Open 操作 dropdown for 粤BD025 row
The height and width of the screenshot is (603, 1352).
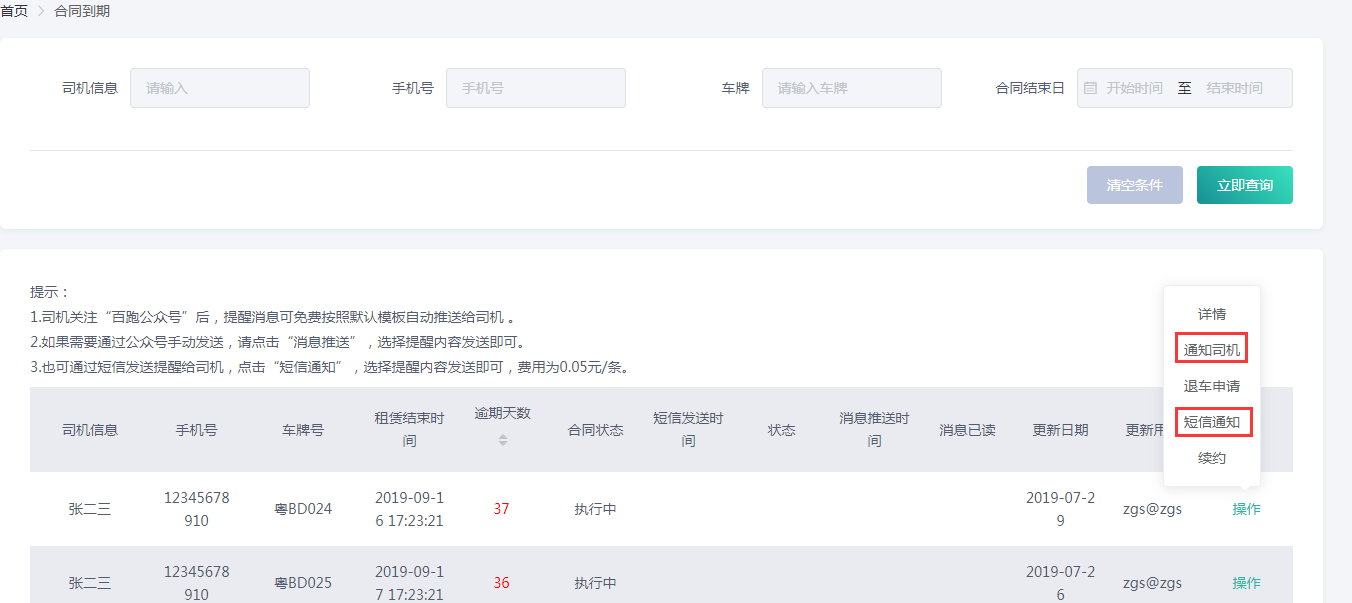(1246, 583)
